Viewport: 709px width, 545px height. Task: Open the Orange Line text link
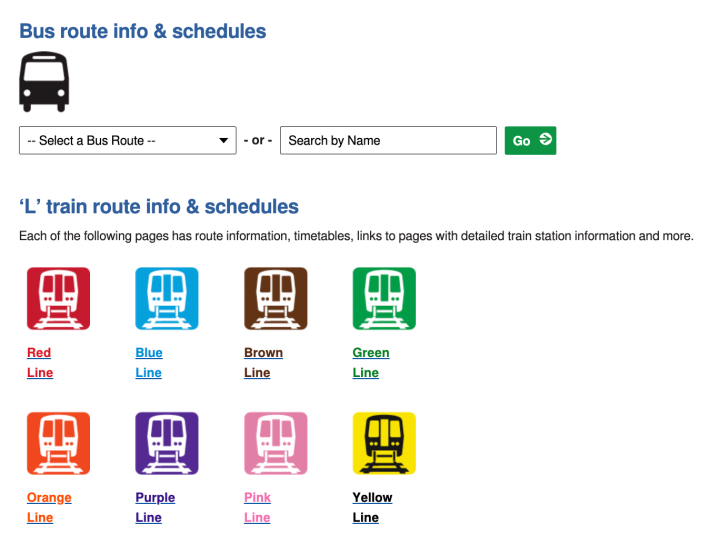click(49, 507)
